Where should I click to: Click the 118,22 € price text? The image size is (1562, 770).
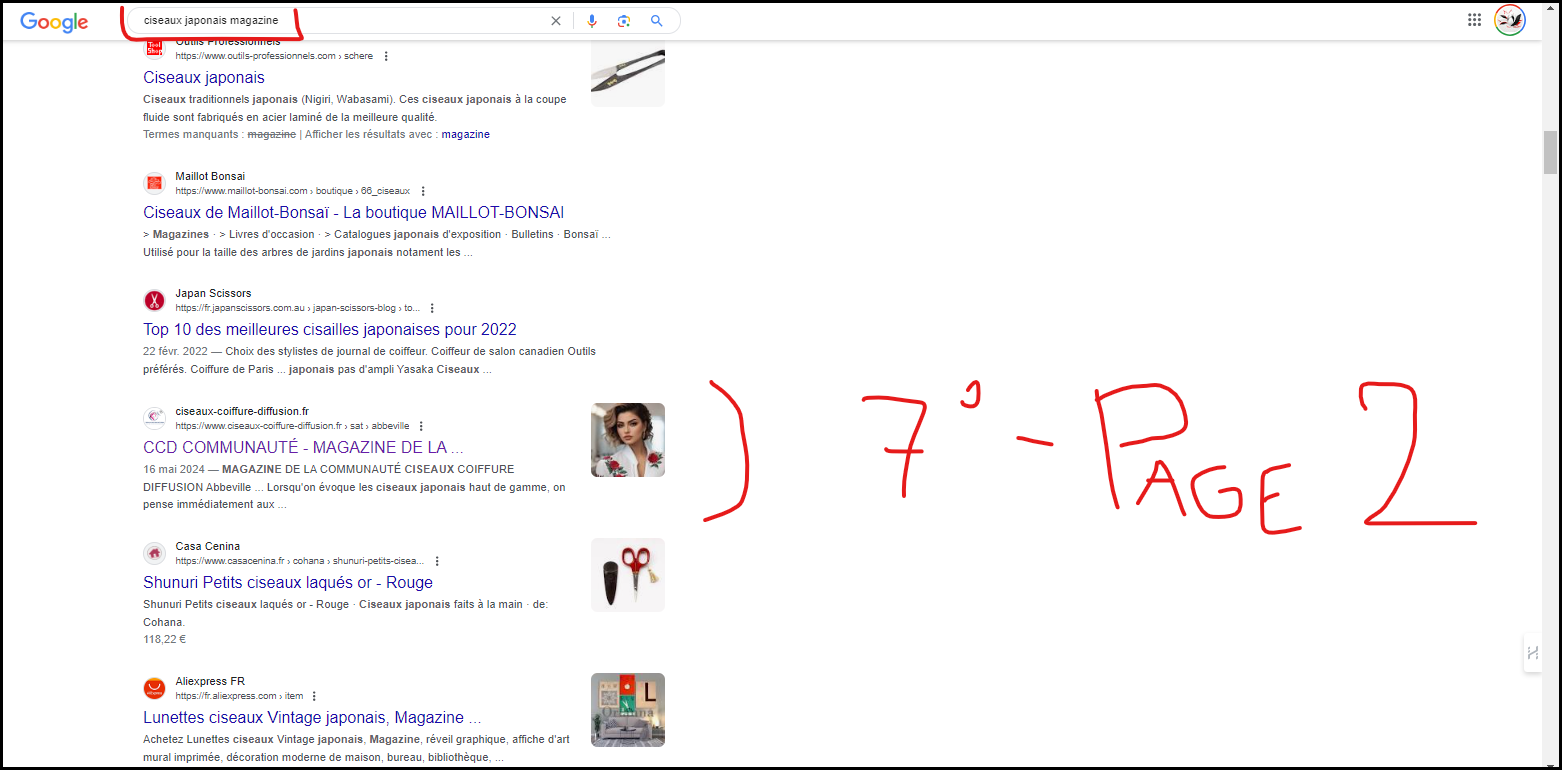pyautogui.click(x=165, y=639)
